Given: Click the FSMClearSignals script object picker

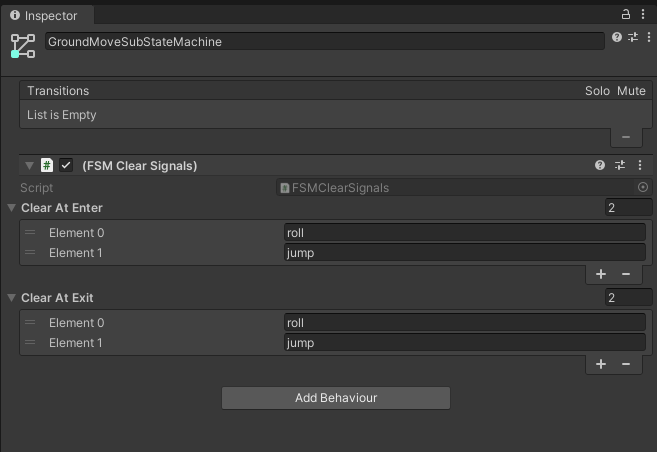Looking at the screenshot, I should 643,187.
